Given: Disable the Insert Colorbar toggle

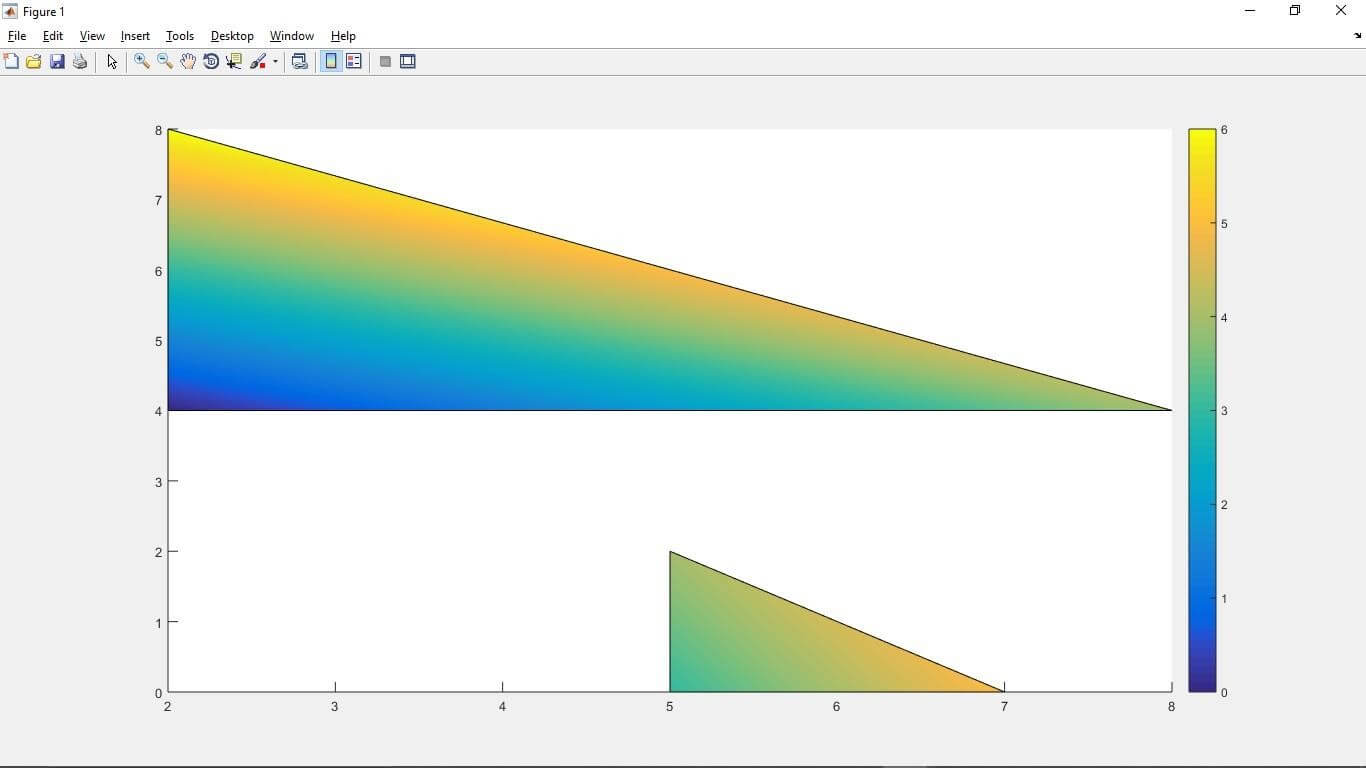Looking at the screenshot, I should [330, 61].
